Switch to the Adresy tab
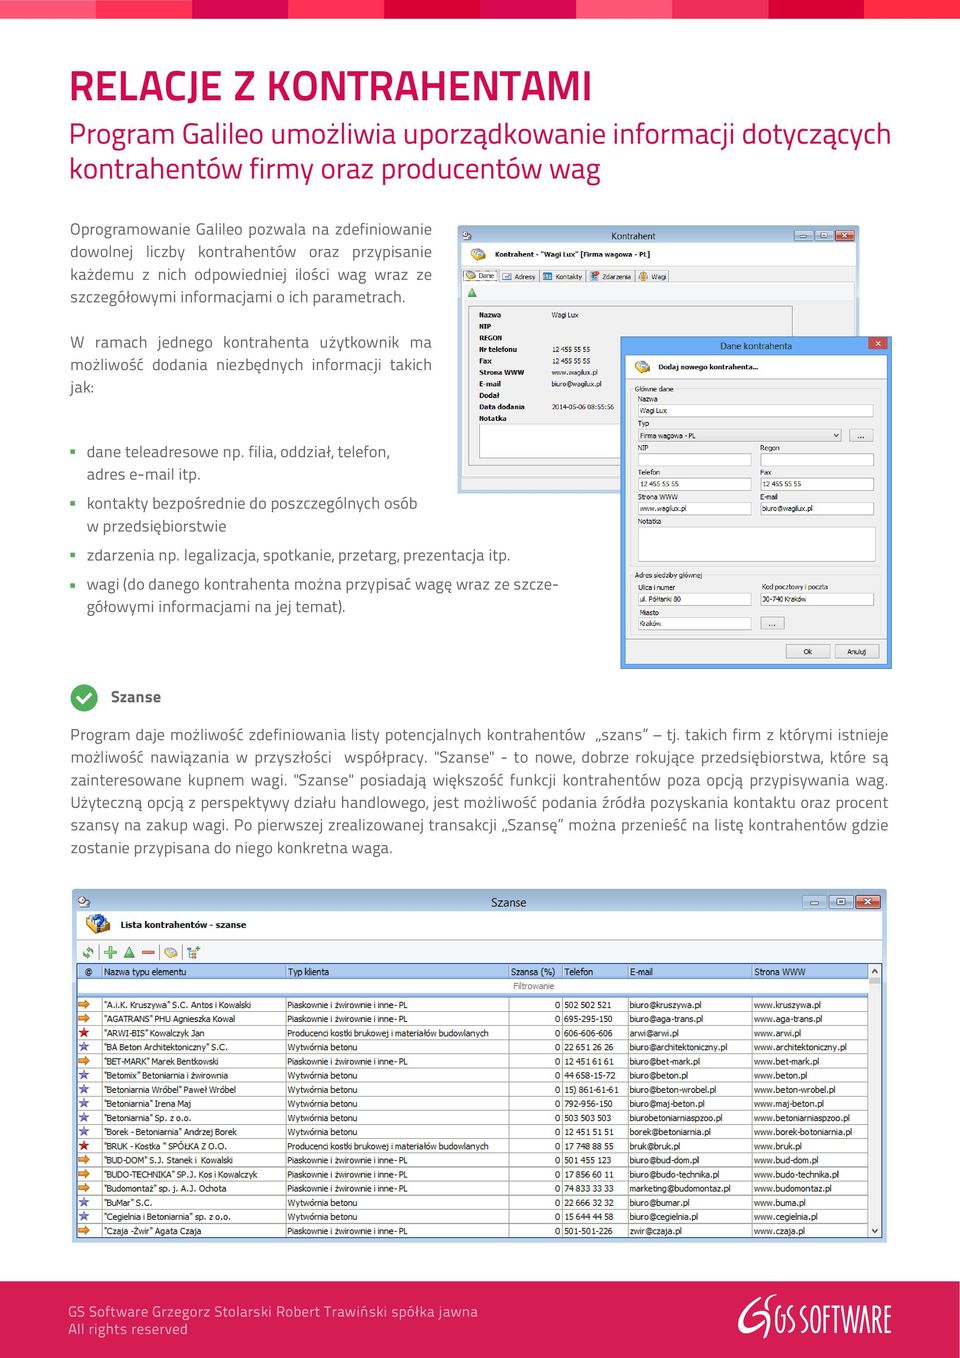The width and height of the screenshot is (960, 1358). [x=519, y=276]
